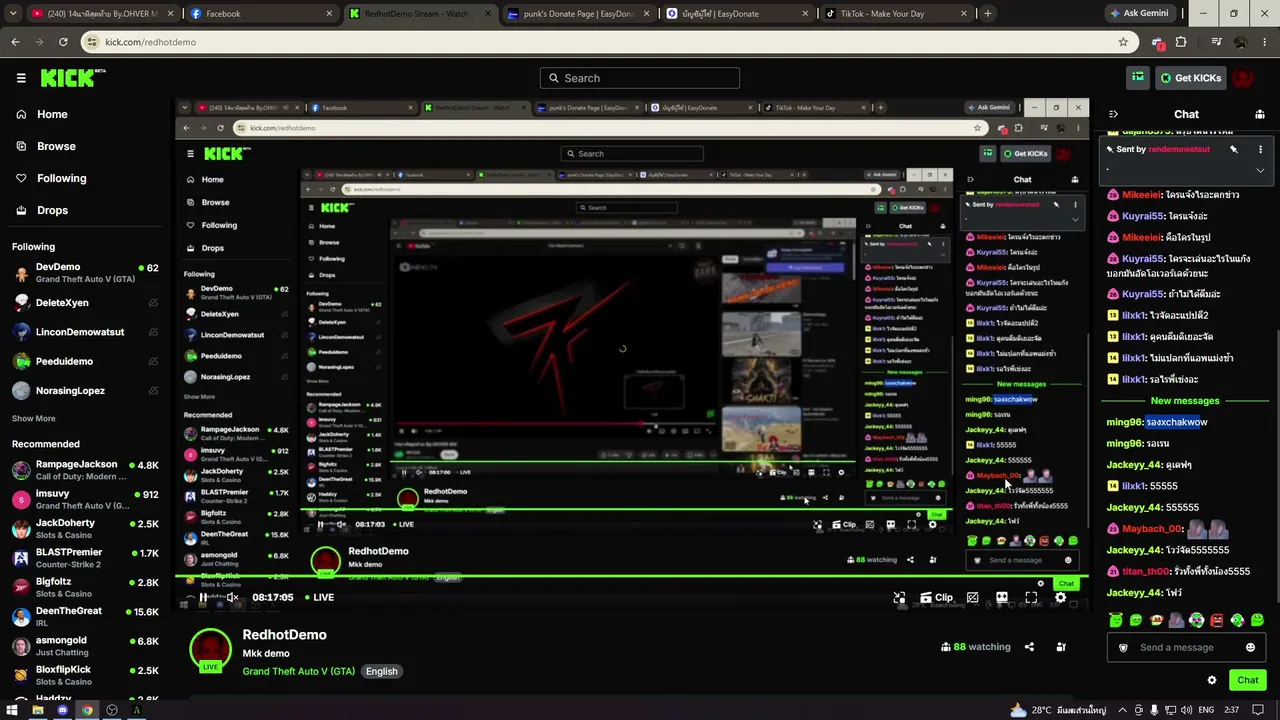Viewport: 1280px width, 720px height.
Task: Click the English language tag
Action: click(x=381, y=671)
